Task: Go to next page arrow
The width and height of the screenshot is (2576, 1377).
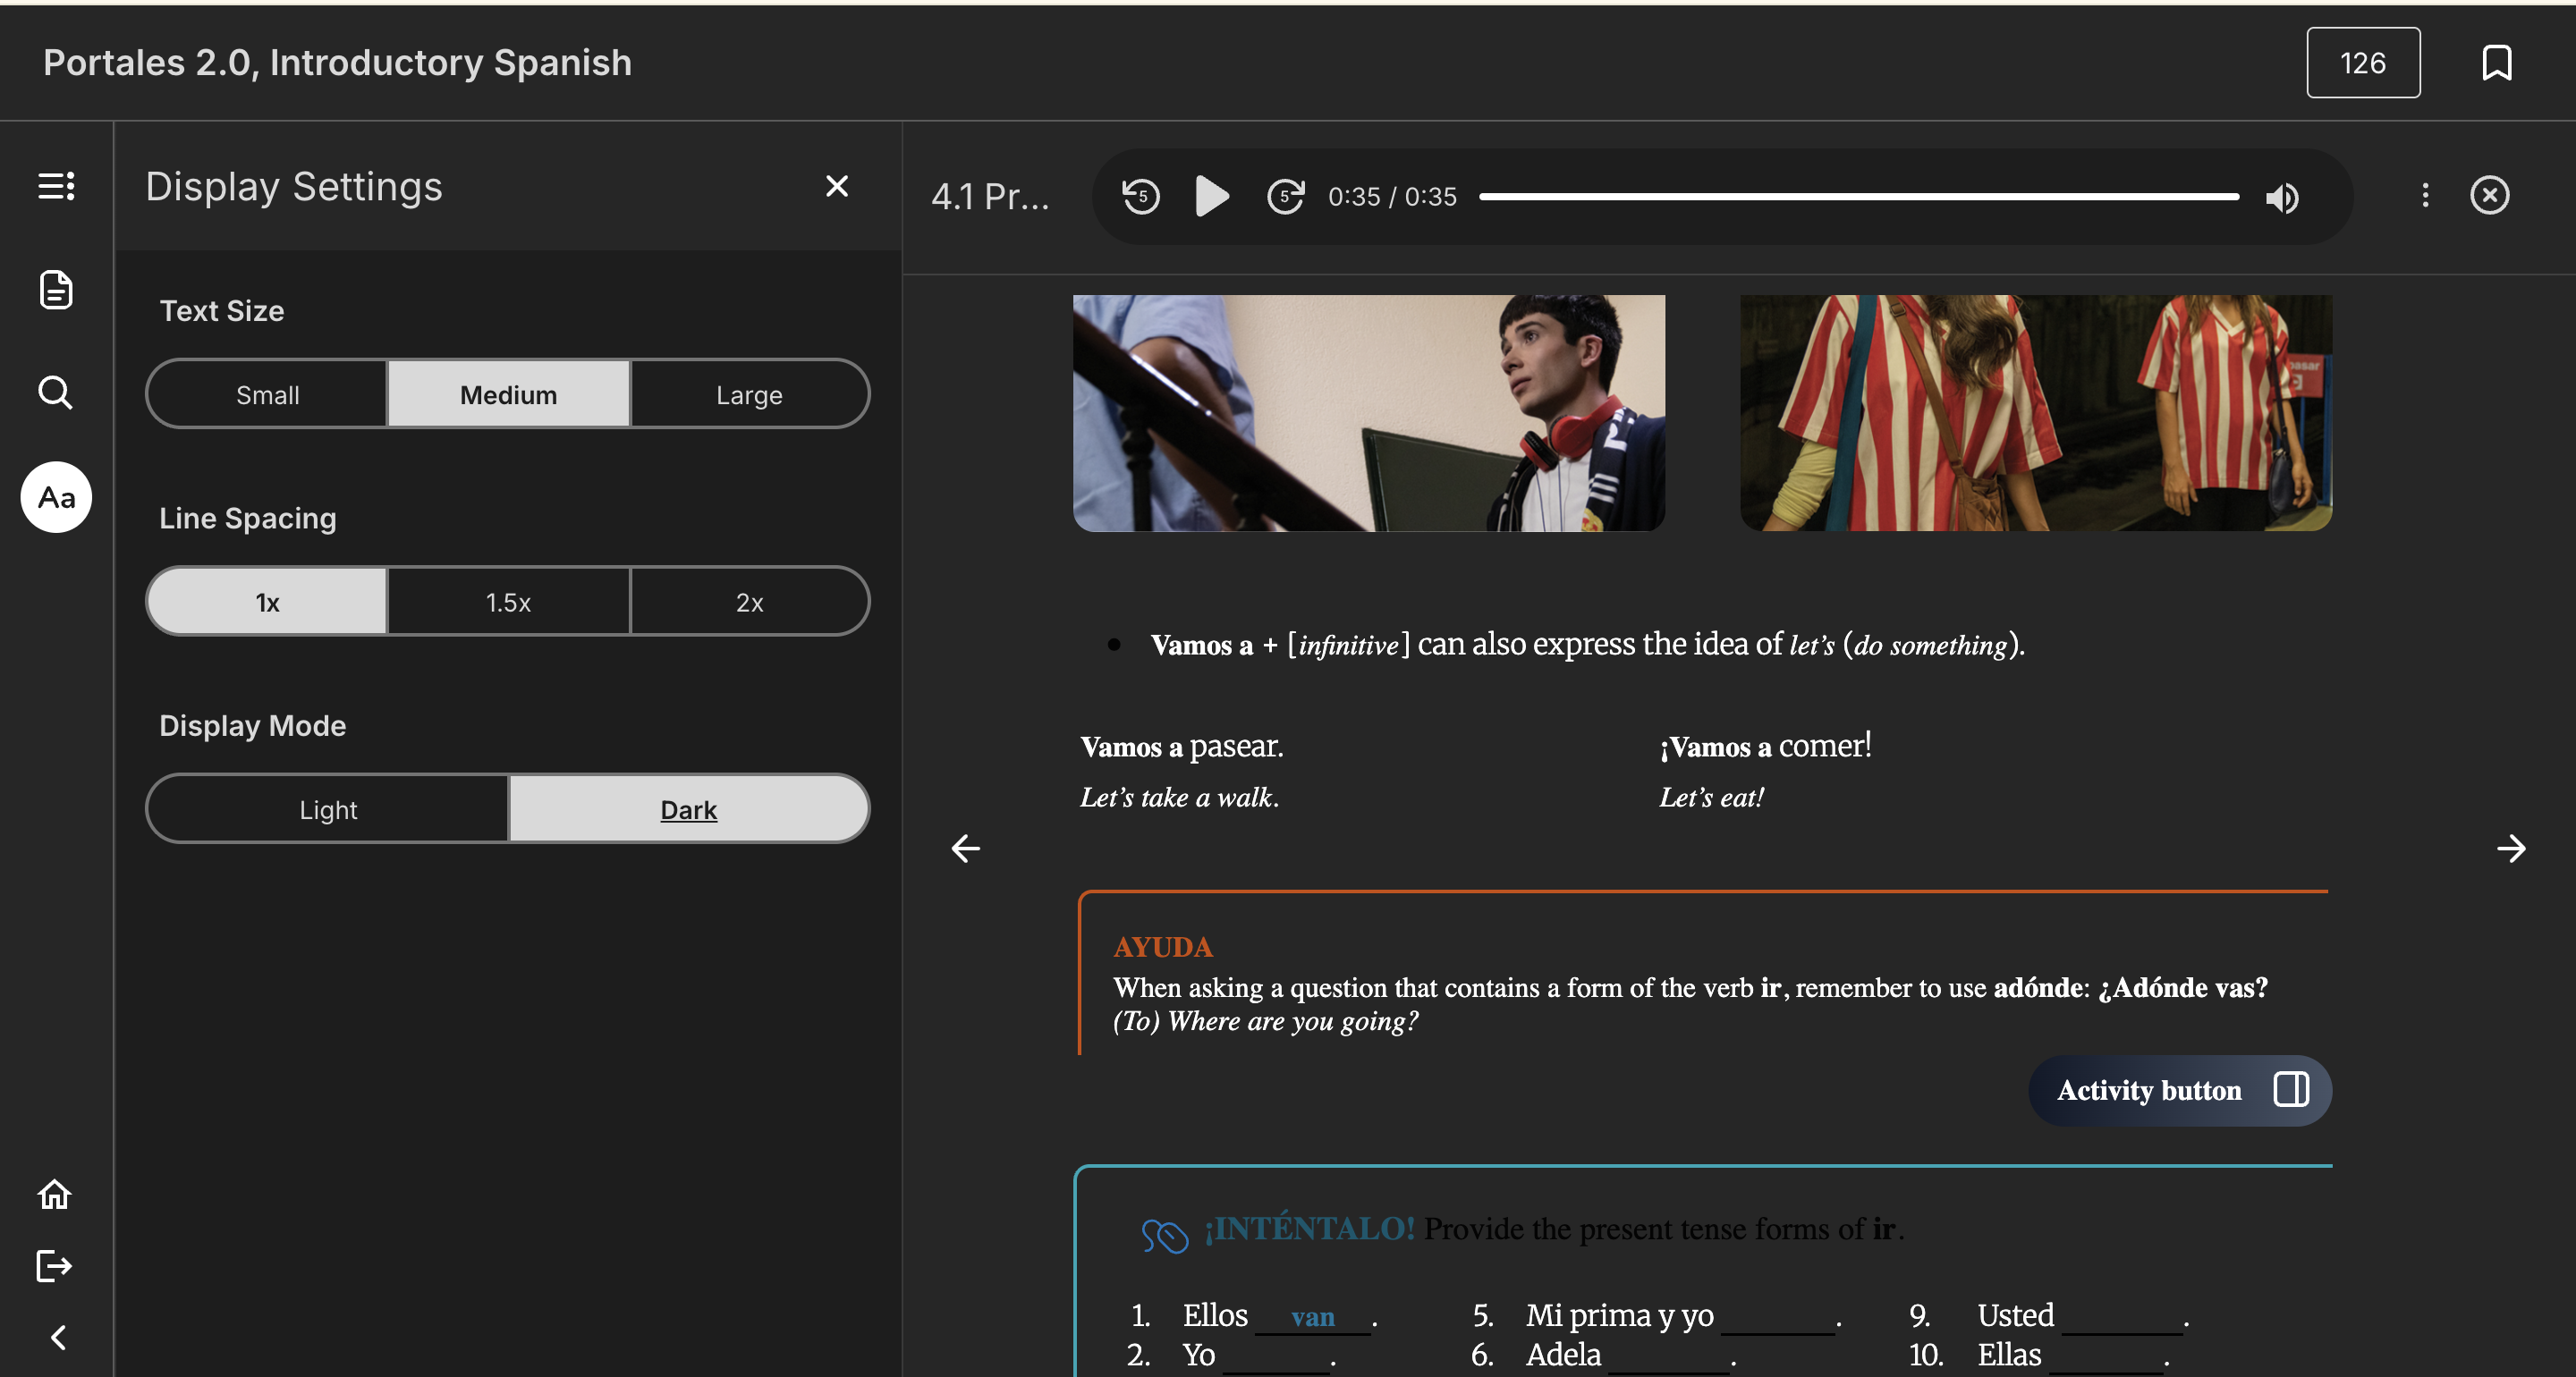Action: pos(2511,849)
